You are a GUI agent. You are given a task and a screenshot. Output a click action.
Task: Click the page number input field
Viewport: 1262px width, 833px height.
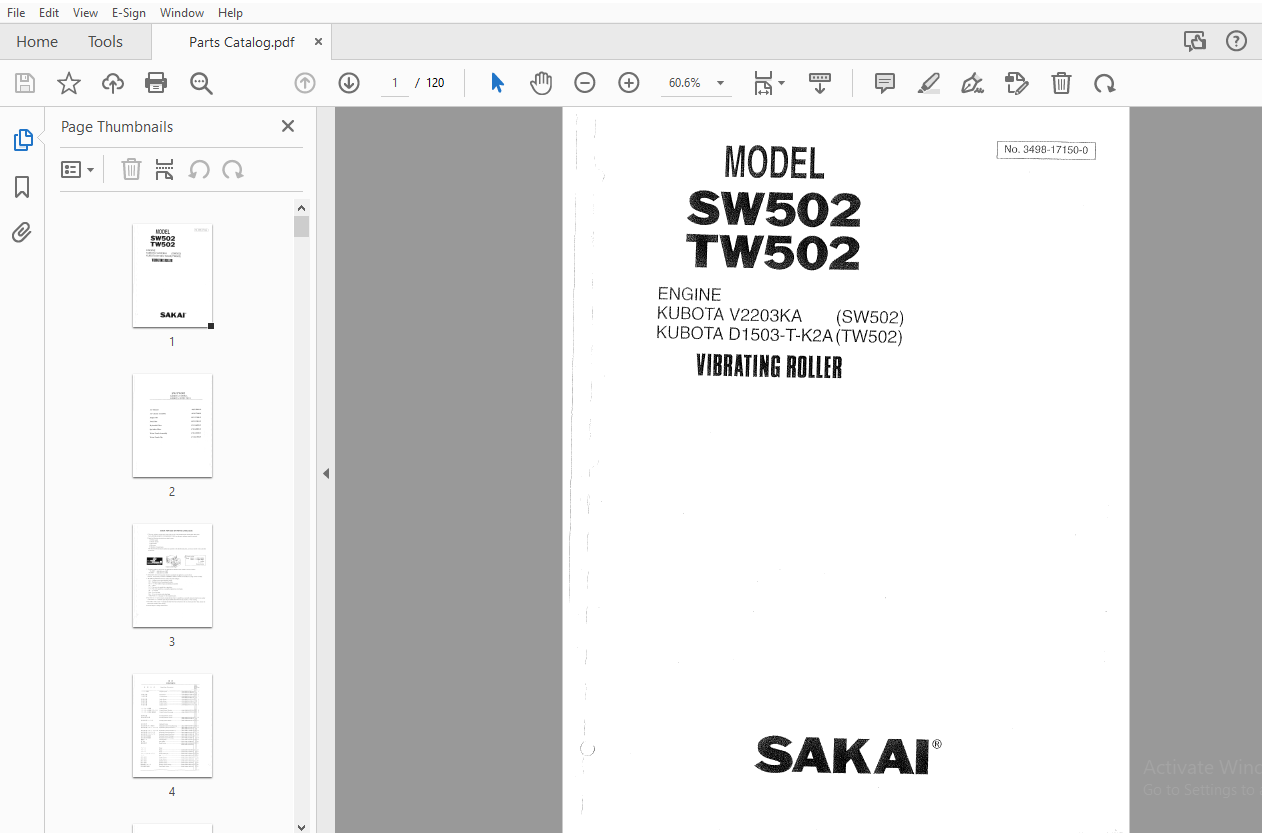394,83
